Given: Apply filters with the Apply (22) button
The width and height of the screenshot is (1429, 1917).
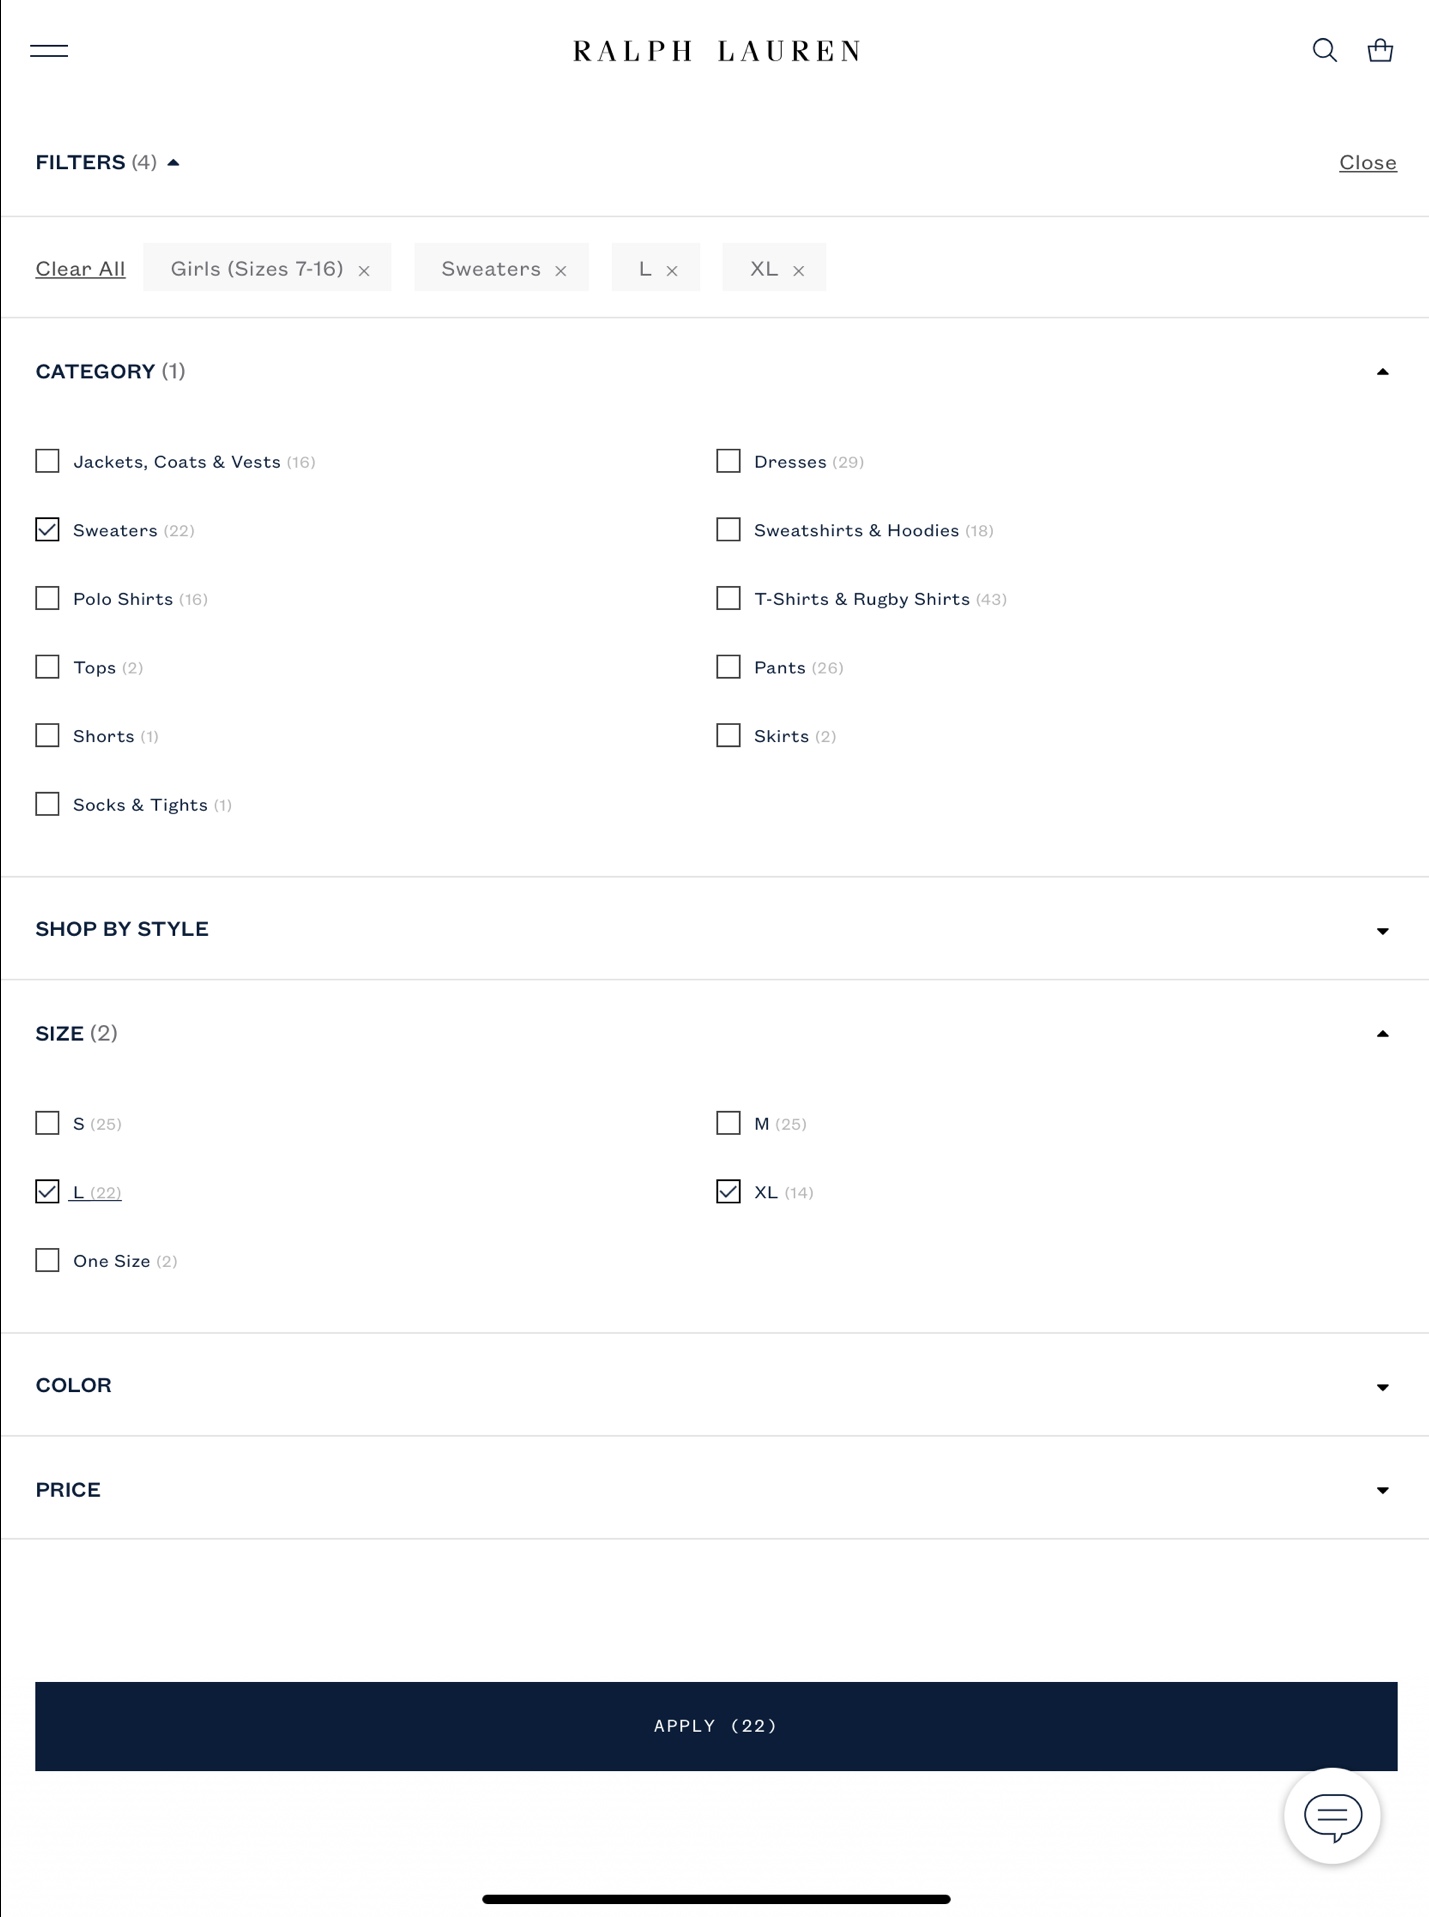Looking at the screenshot, I should coord(716,1726).
